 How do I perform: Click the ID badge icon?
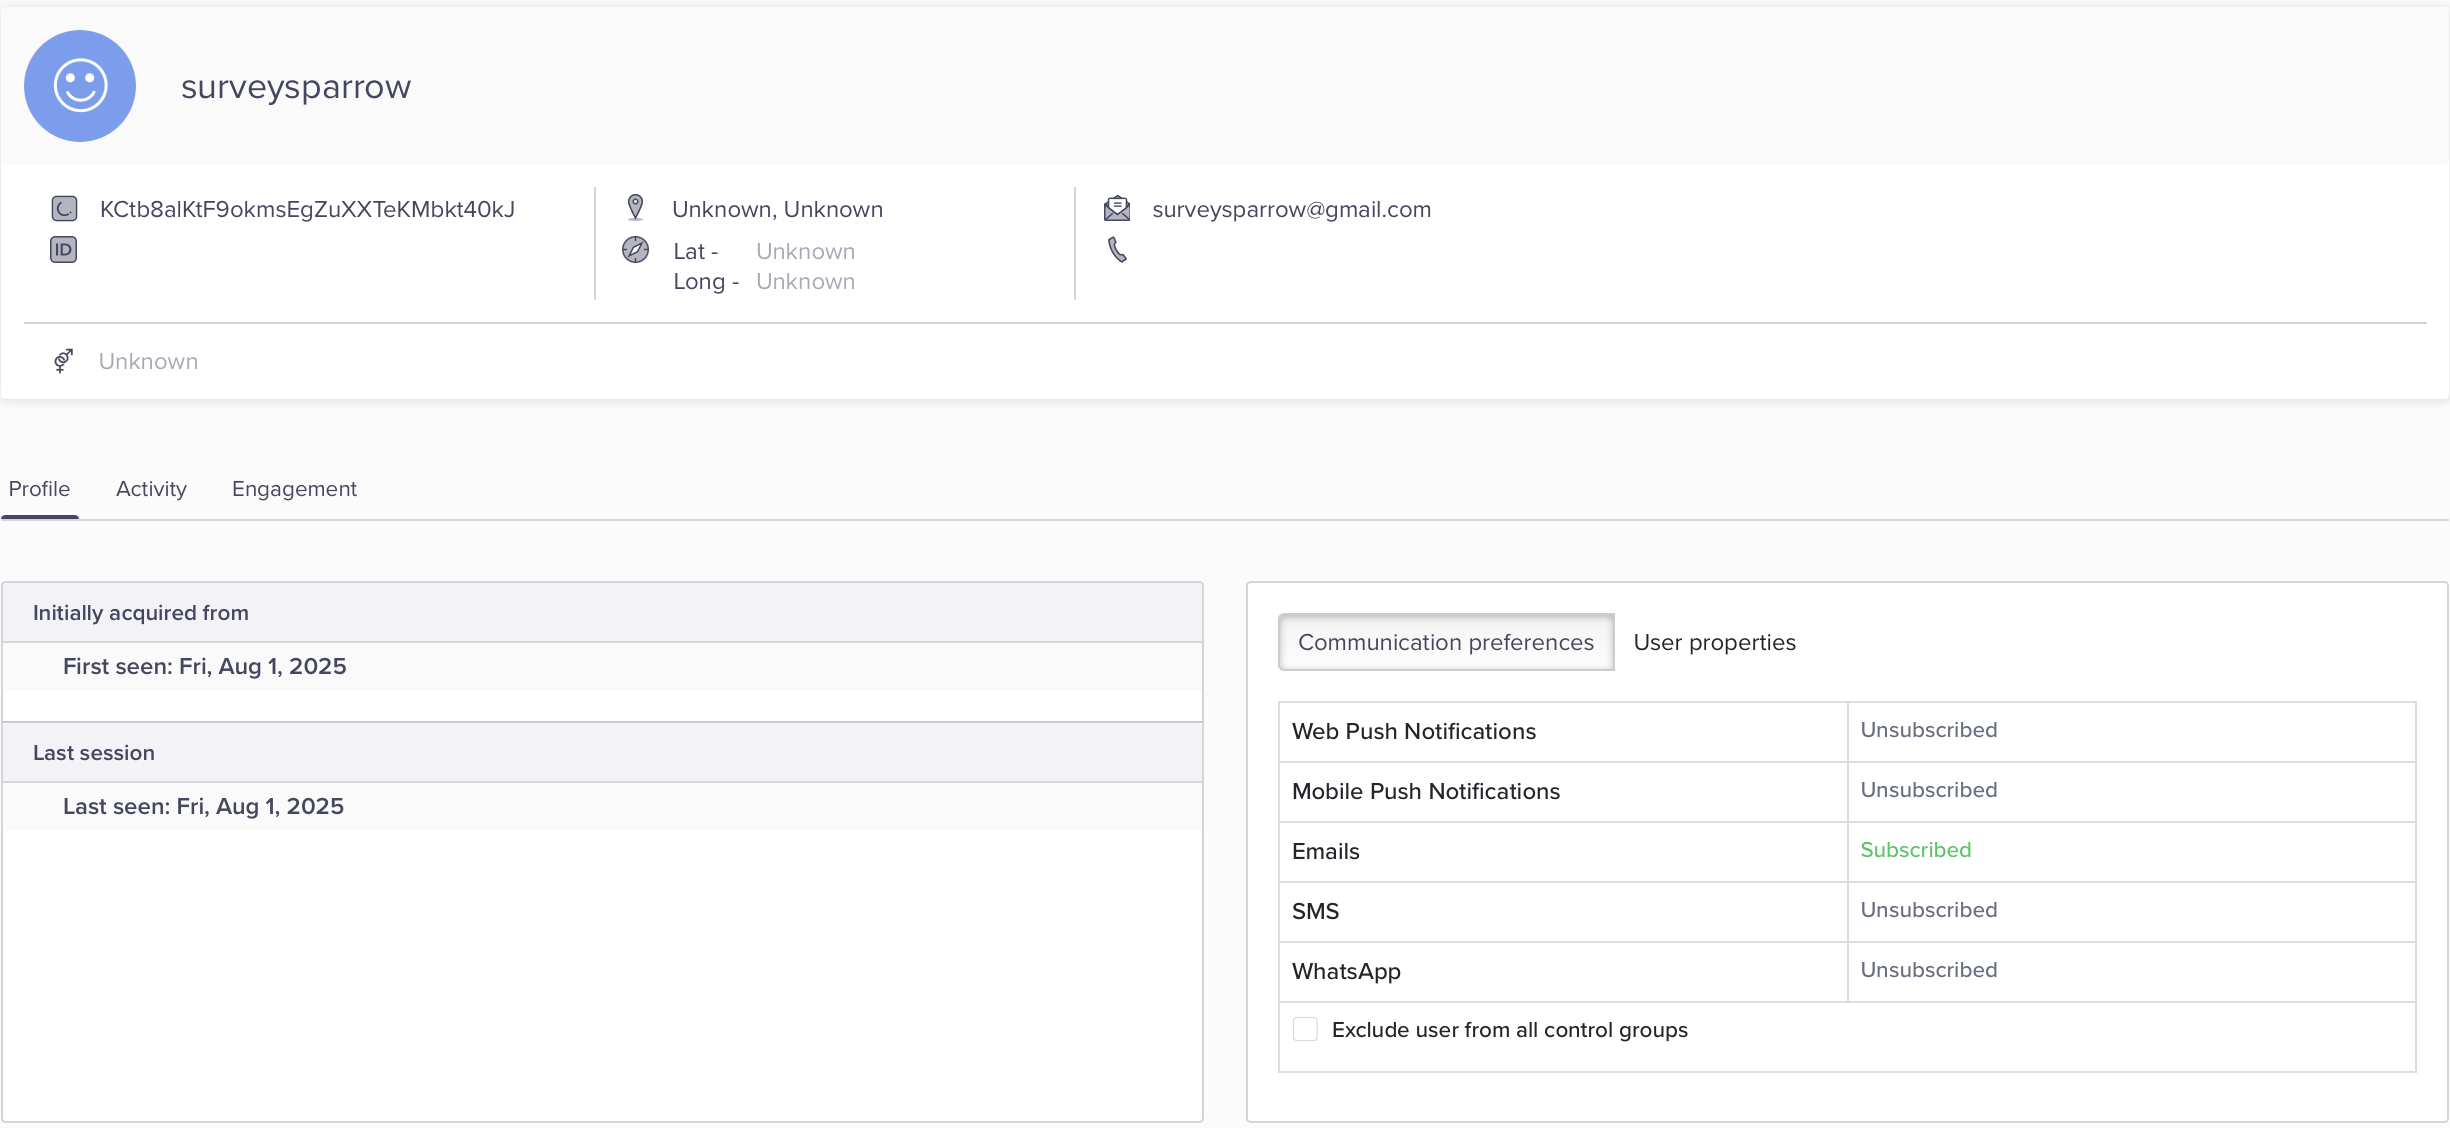coord(64,250)
